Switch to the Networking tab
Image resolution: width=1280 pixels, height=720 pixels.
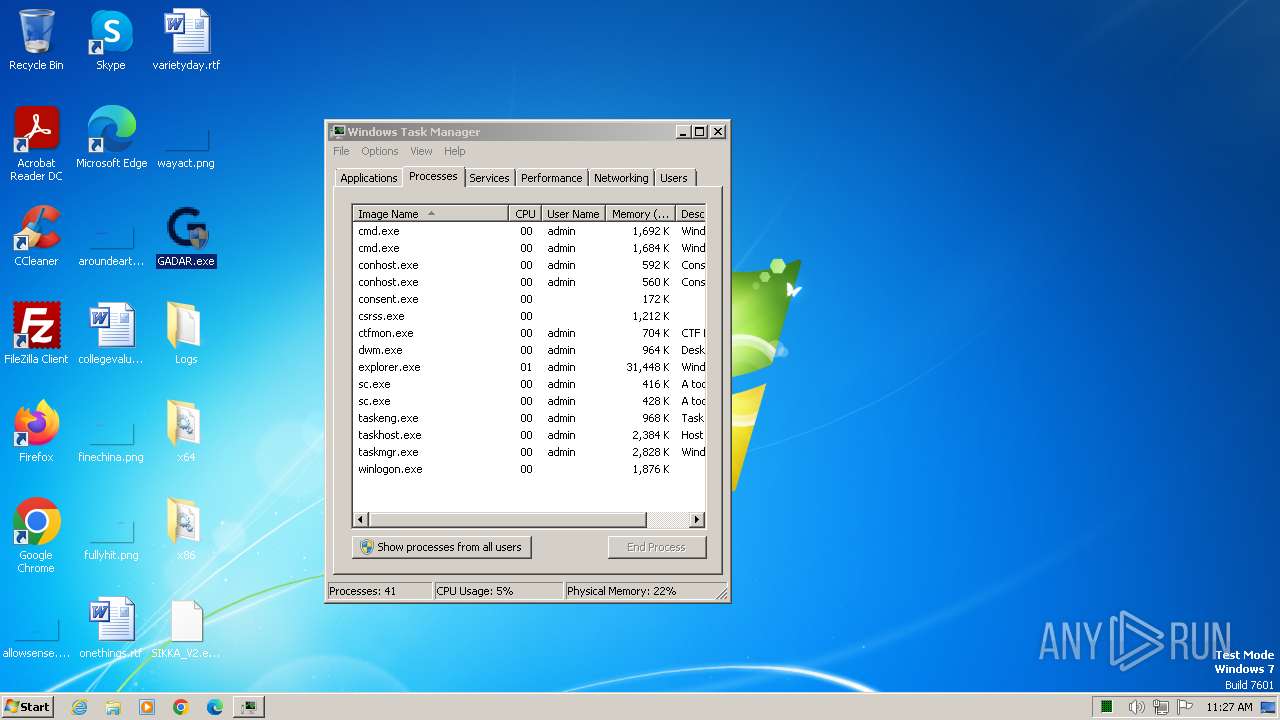coord(621,178)
